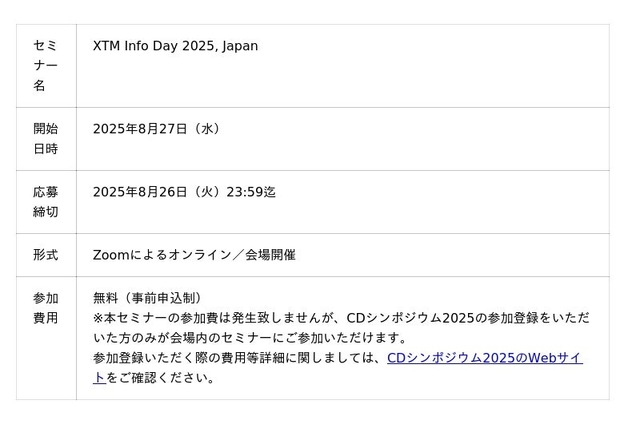The height and width of the screenshot is (424, 640).
Task: Click the 応募締切 row header
Action: point(45,202)
